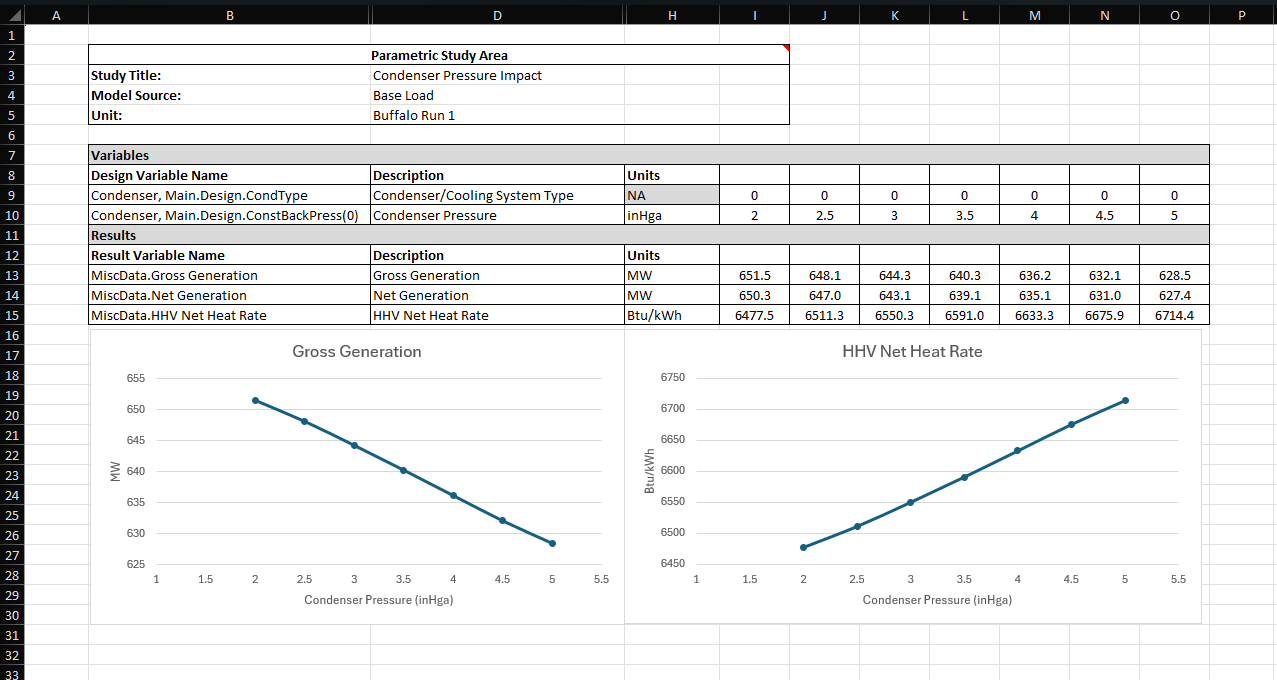The image size is (1277, 680).
Task: Select the 'inHga' units cell
Action: click(x=672, y=215)
